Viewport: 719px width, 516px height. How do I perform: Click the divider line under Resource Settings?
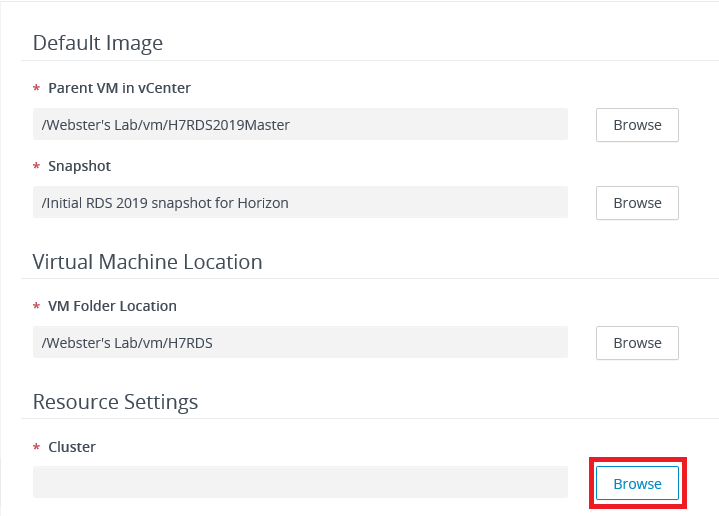pyautogui.click(x=370, y=419)
